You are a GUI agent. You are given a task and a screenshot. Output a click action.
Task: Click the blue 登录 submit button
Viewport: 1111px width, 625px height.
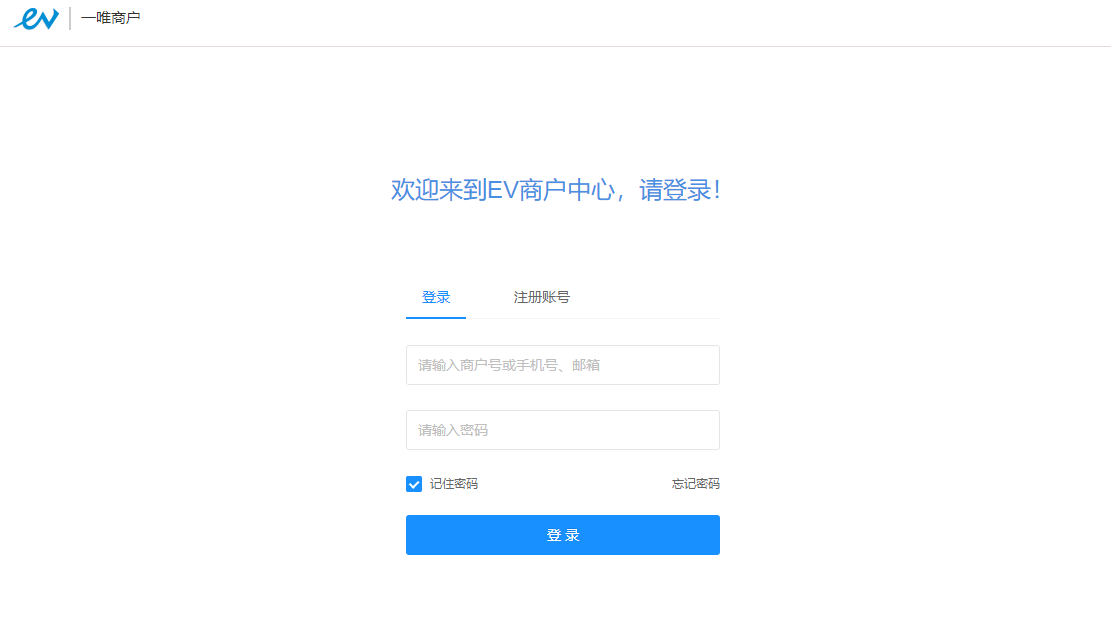coord(563,535)
